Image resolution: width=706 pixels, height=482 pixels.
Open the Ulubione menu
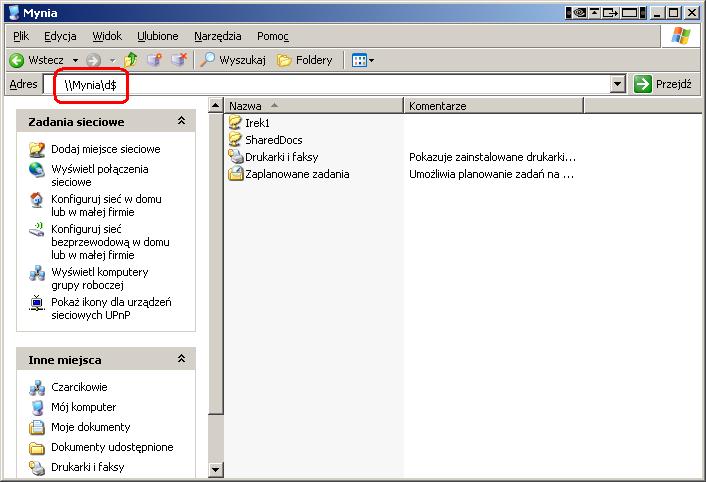pyautogui.click(x=158, y=36)
